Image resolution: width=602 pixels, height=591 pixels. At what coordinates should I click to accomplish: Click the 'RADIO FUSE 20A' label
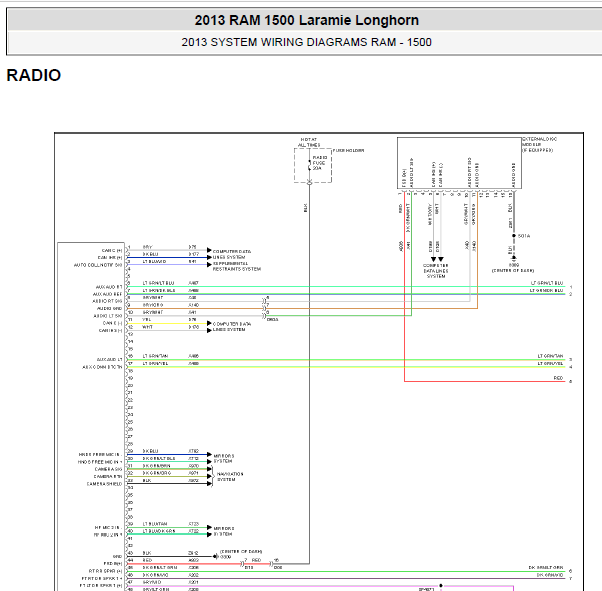click(320, 163)
